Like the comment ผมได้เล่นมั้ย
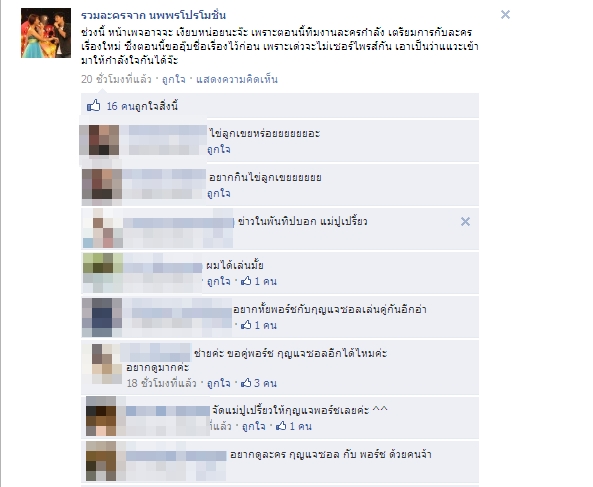 (x=219, y=281)
